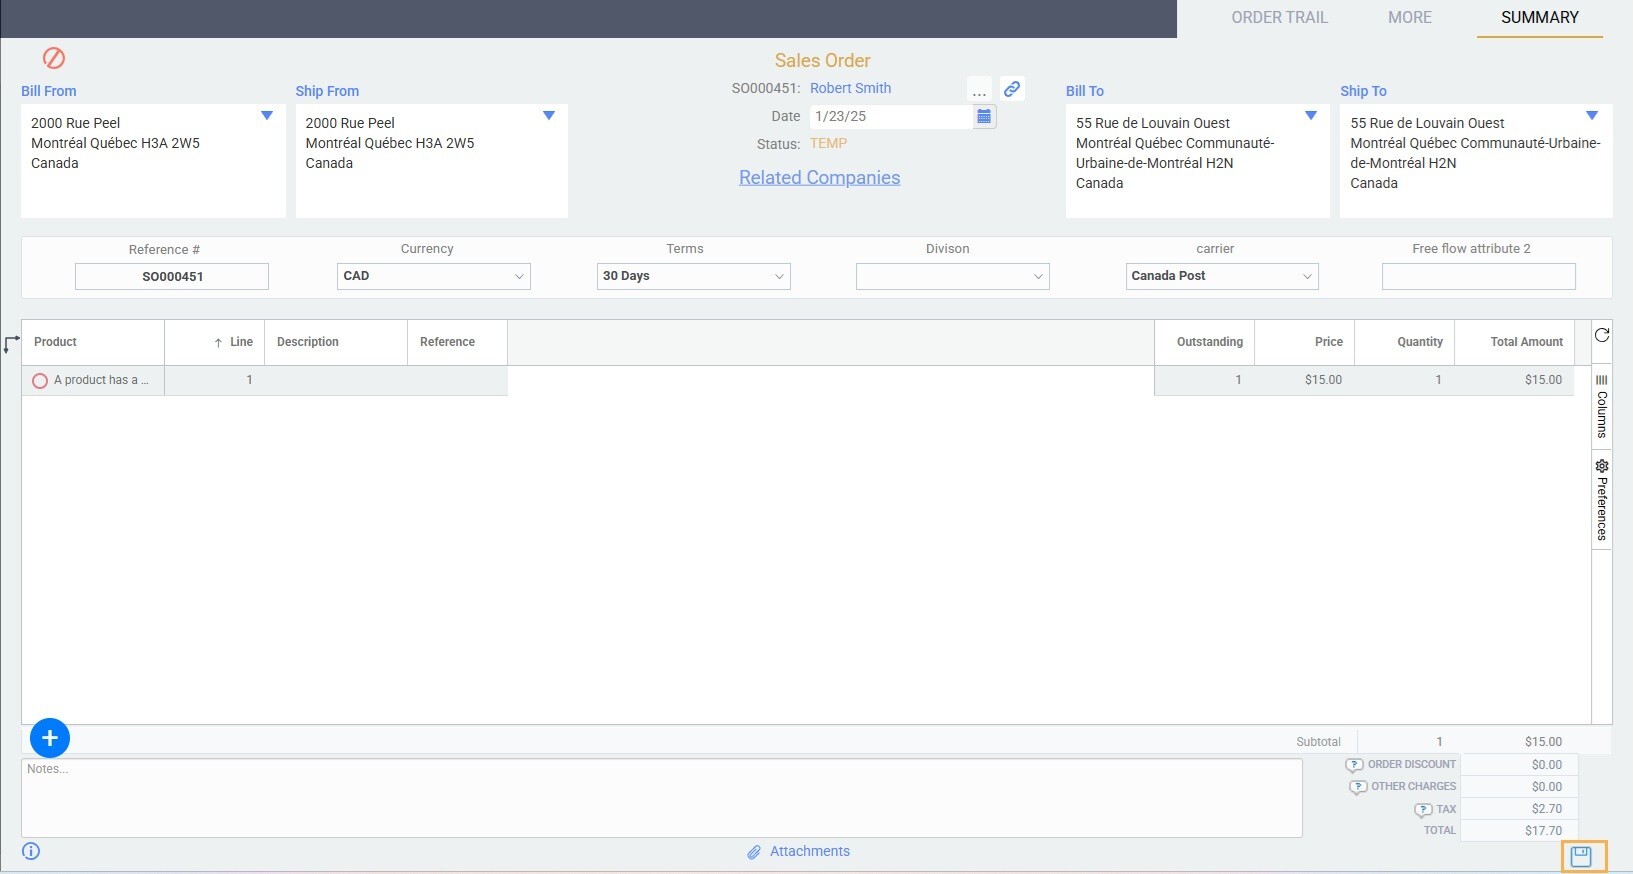The height and width of the screenshot is (874, 1633).
Task: Open the Preferences side panel
Action: point(1602,499)
